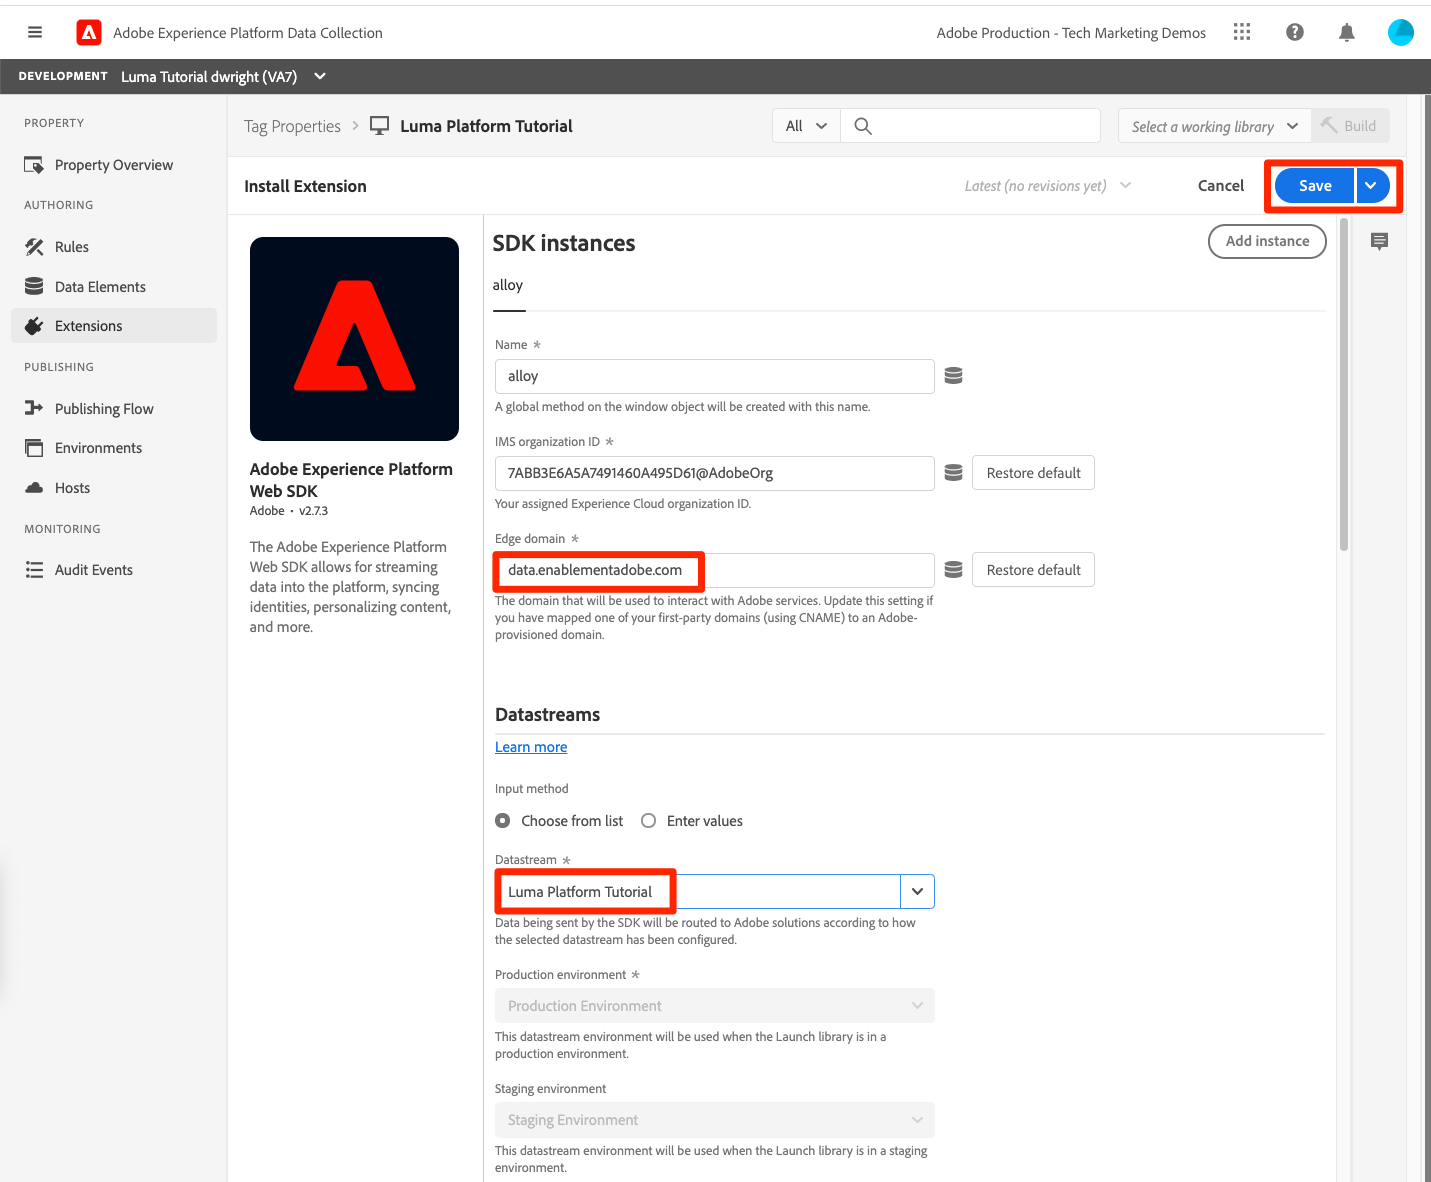Click the Tag Properties breadcrumb

point(292,126)
